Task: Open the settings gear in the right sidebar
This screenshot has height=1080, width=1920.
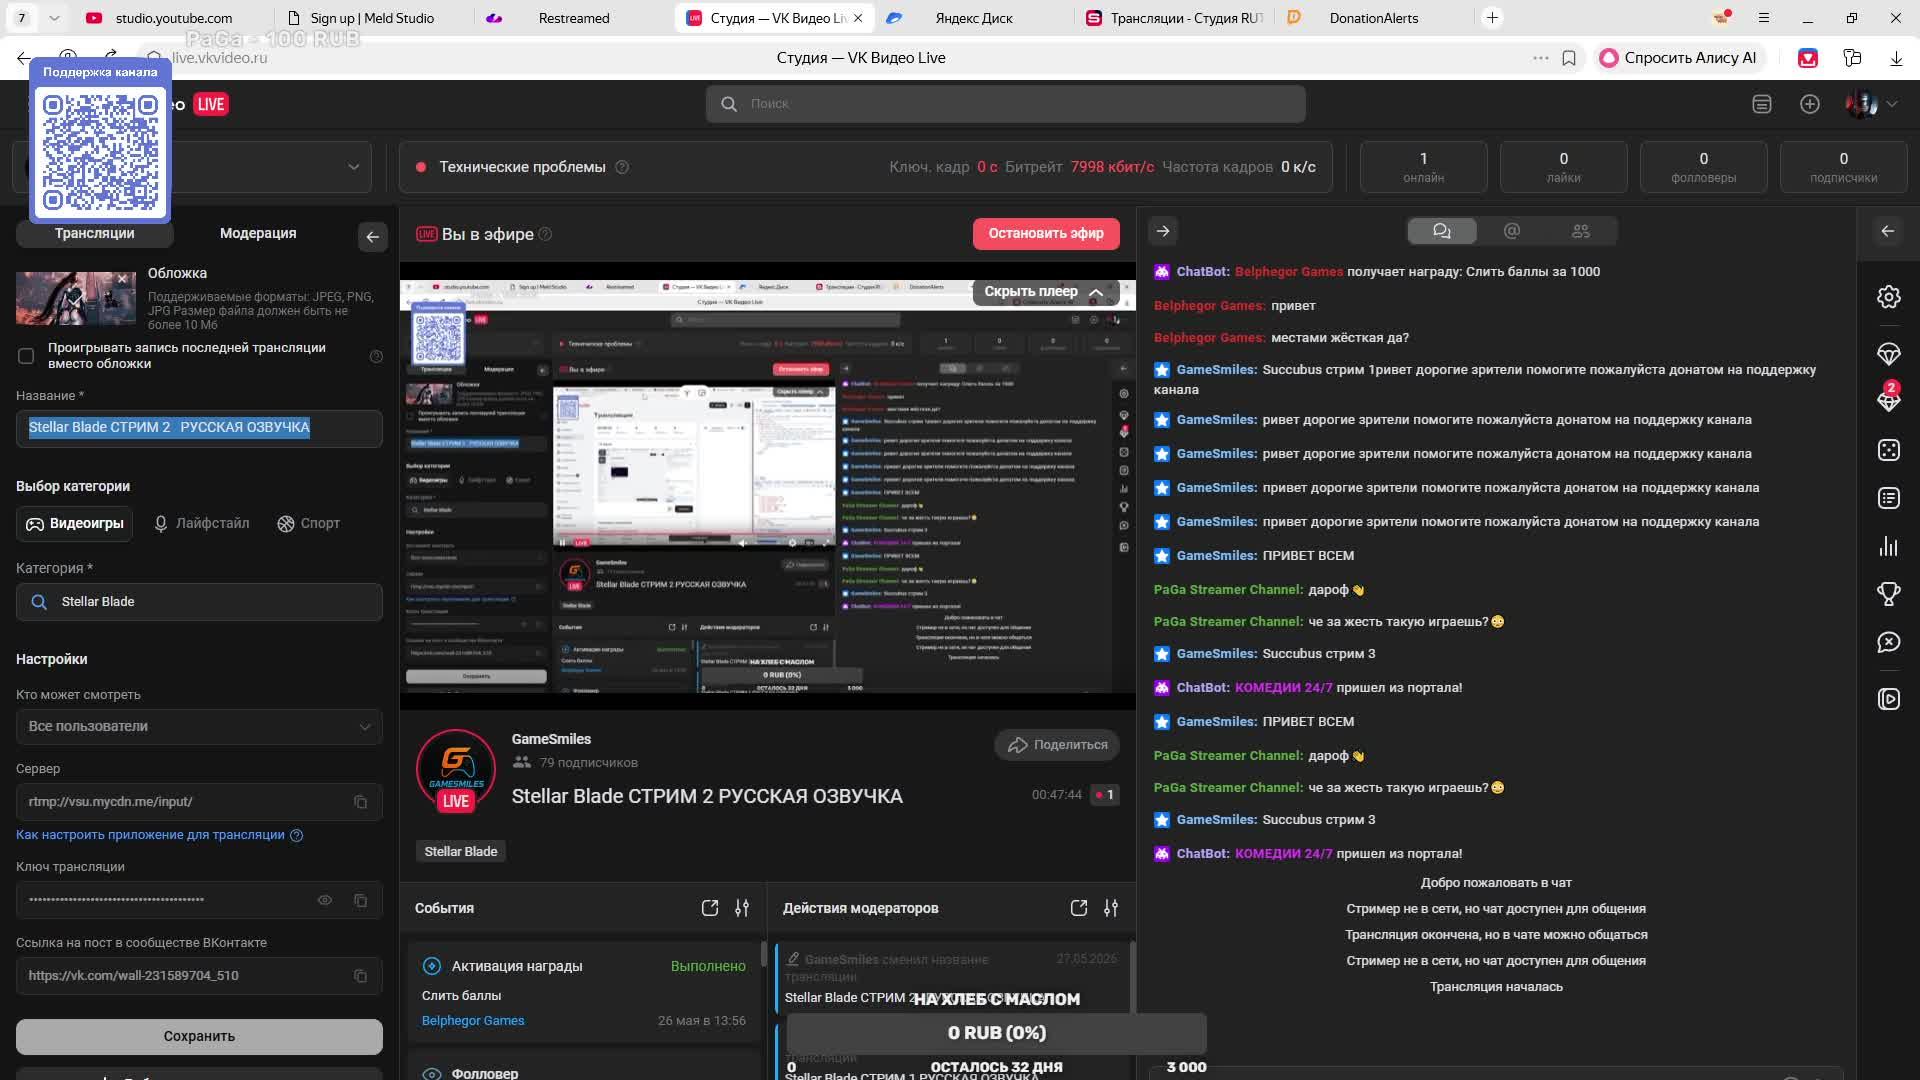Action: click(x=1888, y=297)
